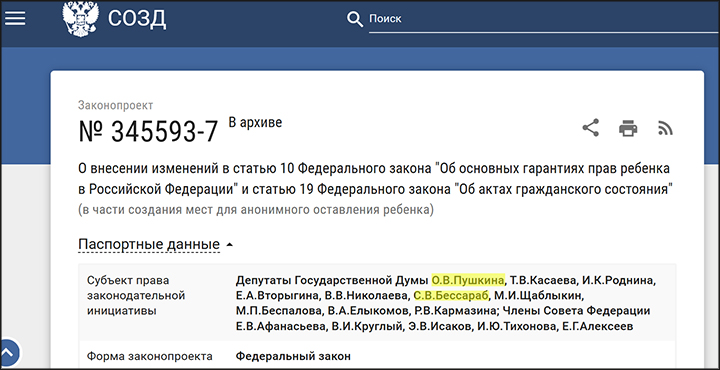Viewport: 720px width, 370px height.
Task: Click the Субъект права законодательной инициативы label
Action: [x=136, y=295]
